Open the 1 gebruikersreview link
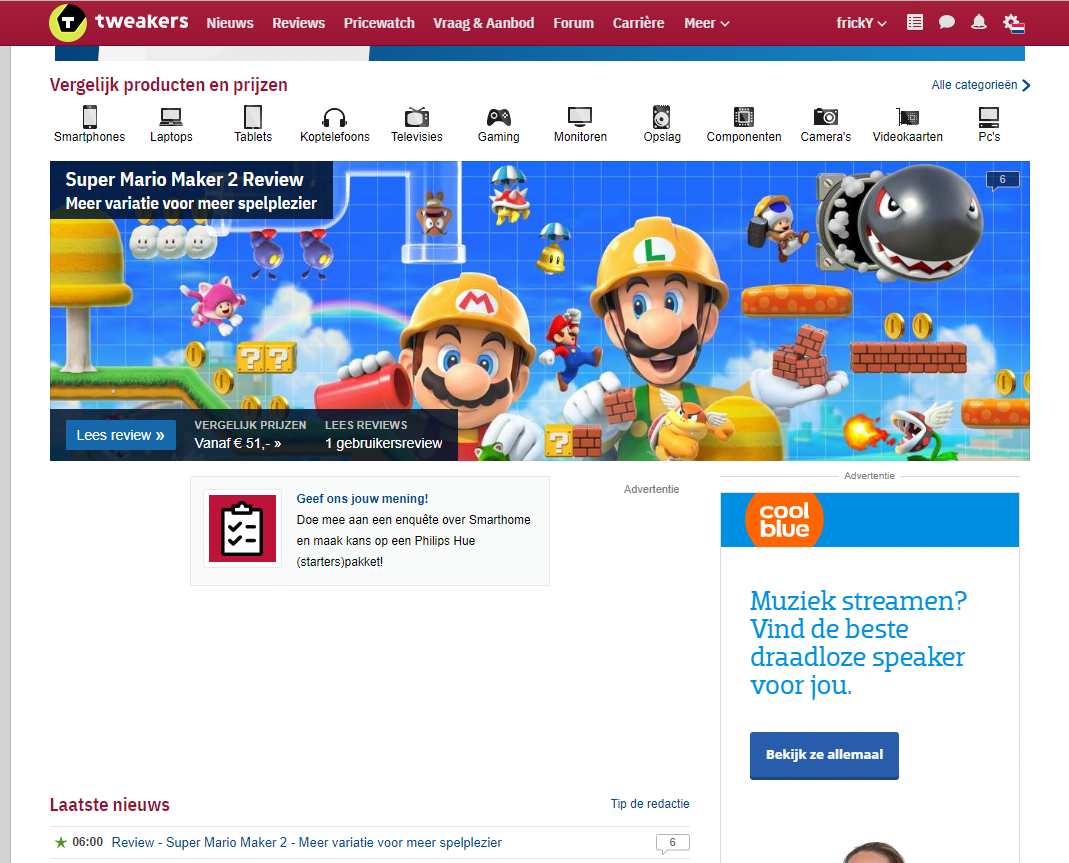This screenshot has height=863, width=1069. (x=383, y=443)
